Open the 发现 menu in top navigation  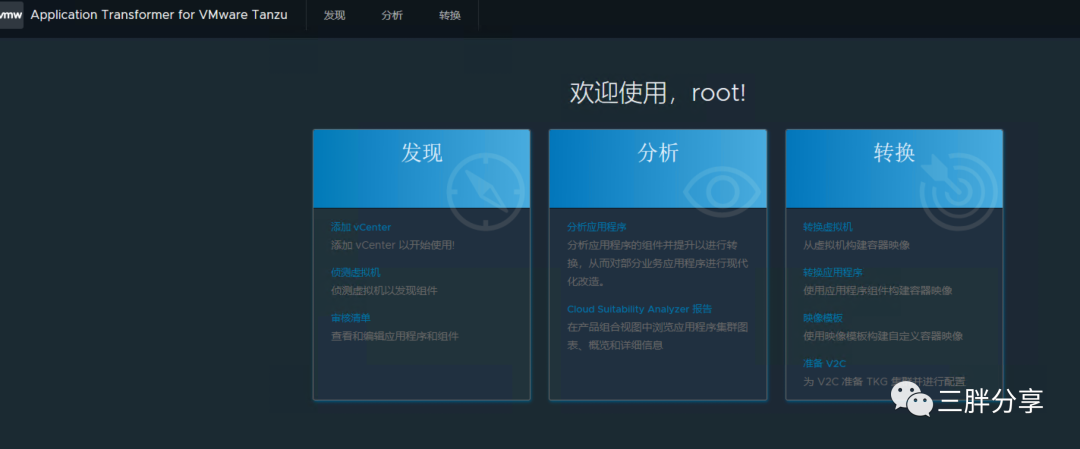(x=334, y=15)
